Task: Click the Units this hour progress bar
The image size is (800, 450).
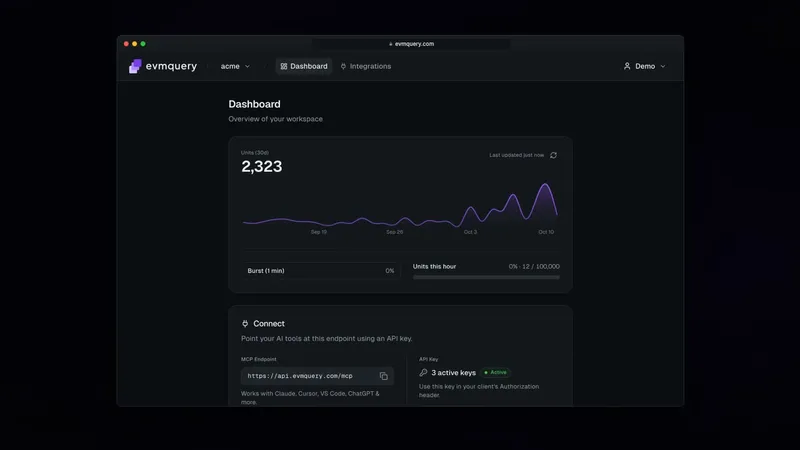Action: 486,278
